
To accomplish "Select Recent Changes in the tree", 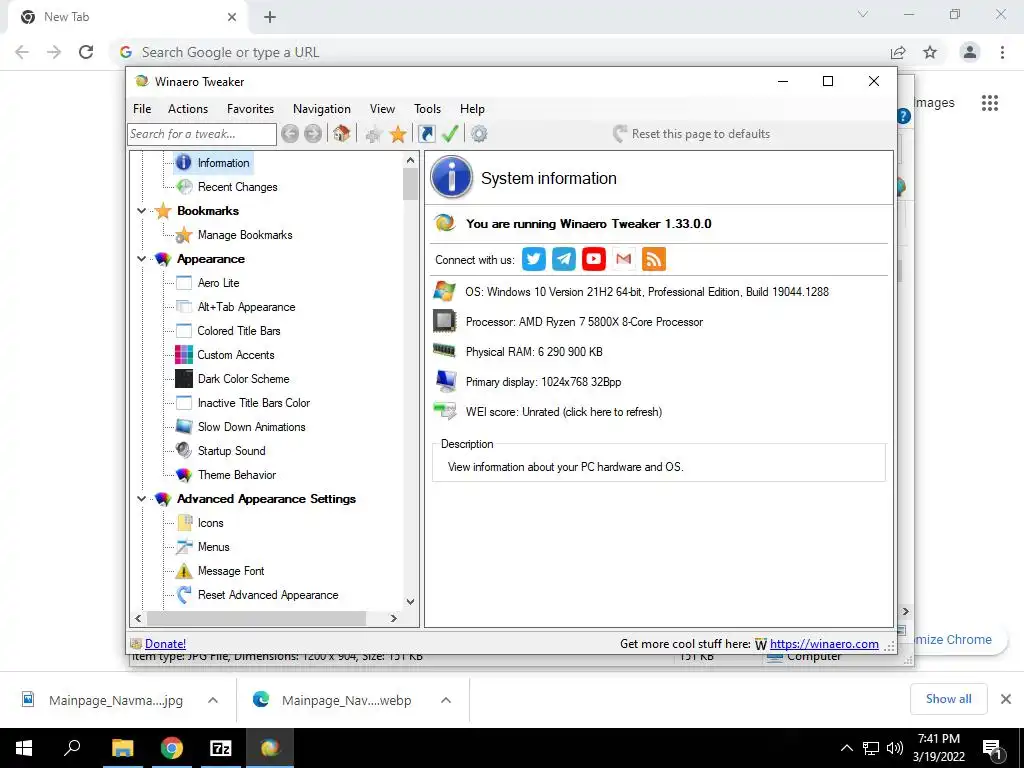I will (x=238, y=187).
